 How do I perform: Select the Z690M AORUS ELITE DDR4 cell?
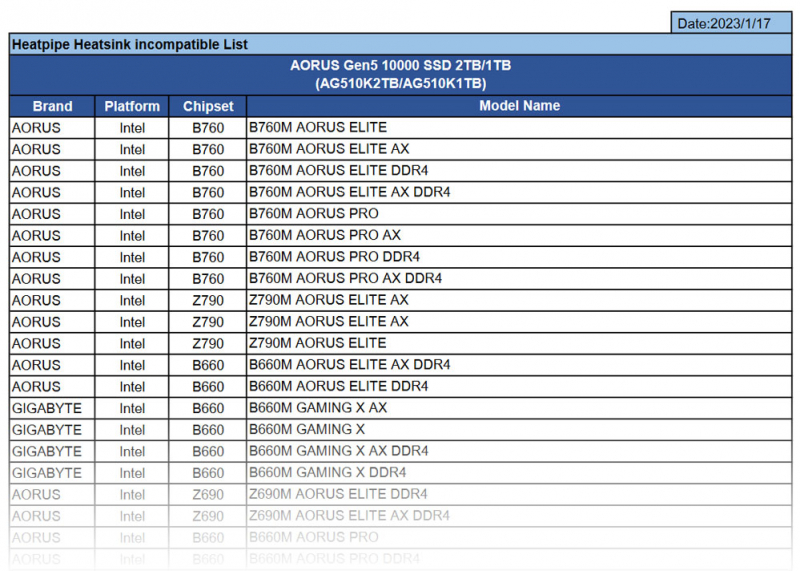338,494
